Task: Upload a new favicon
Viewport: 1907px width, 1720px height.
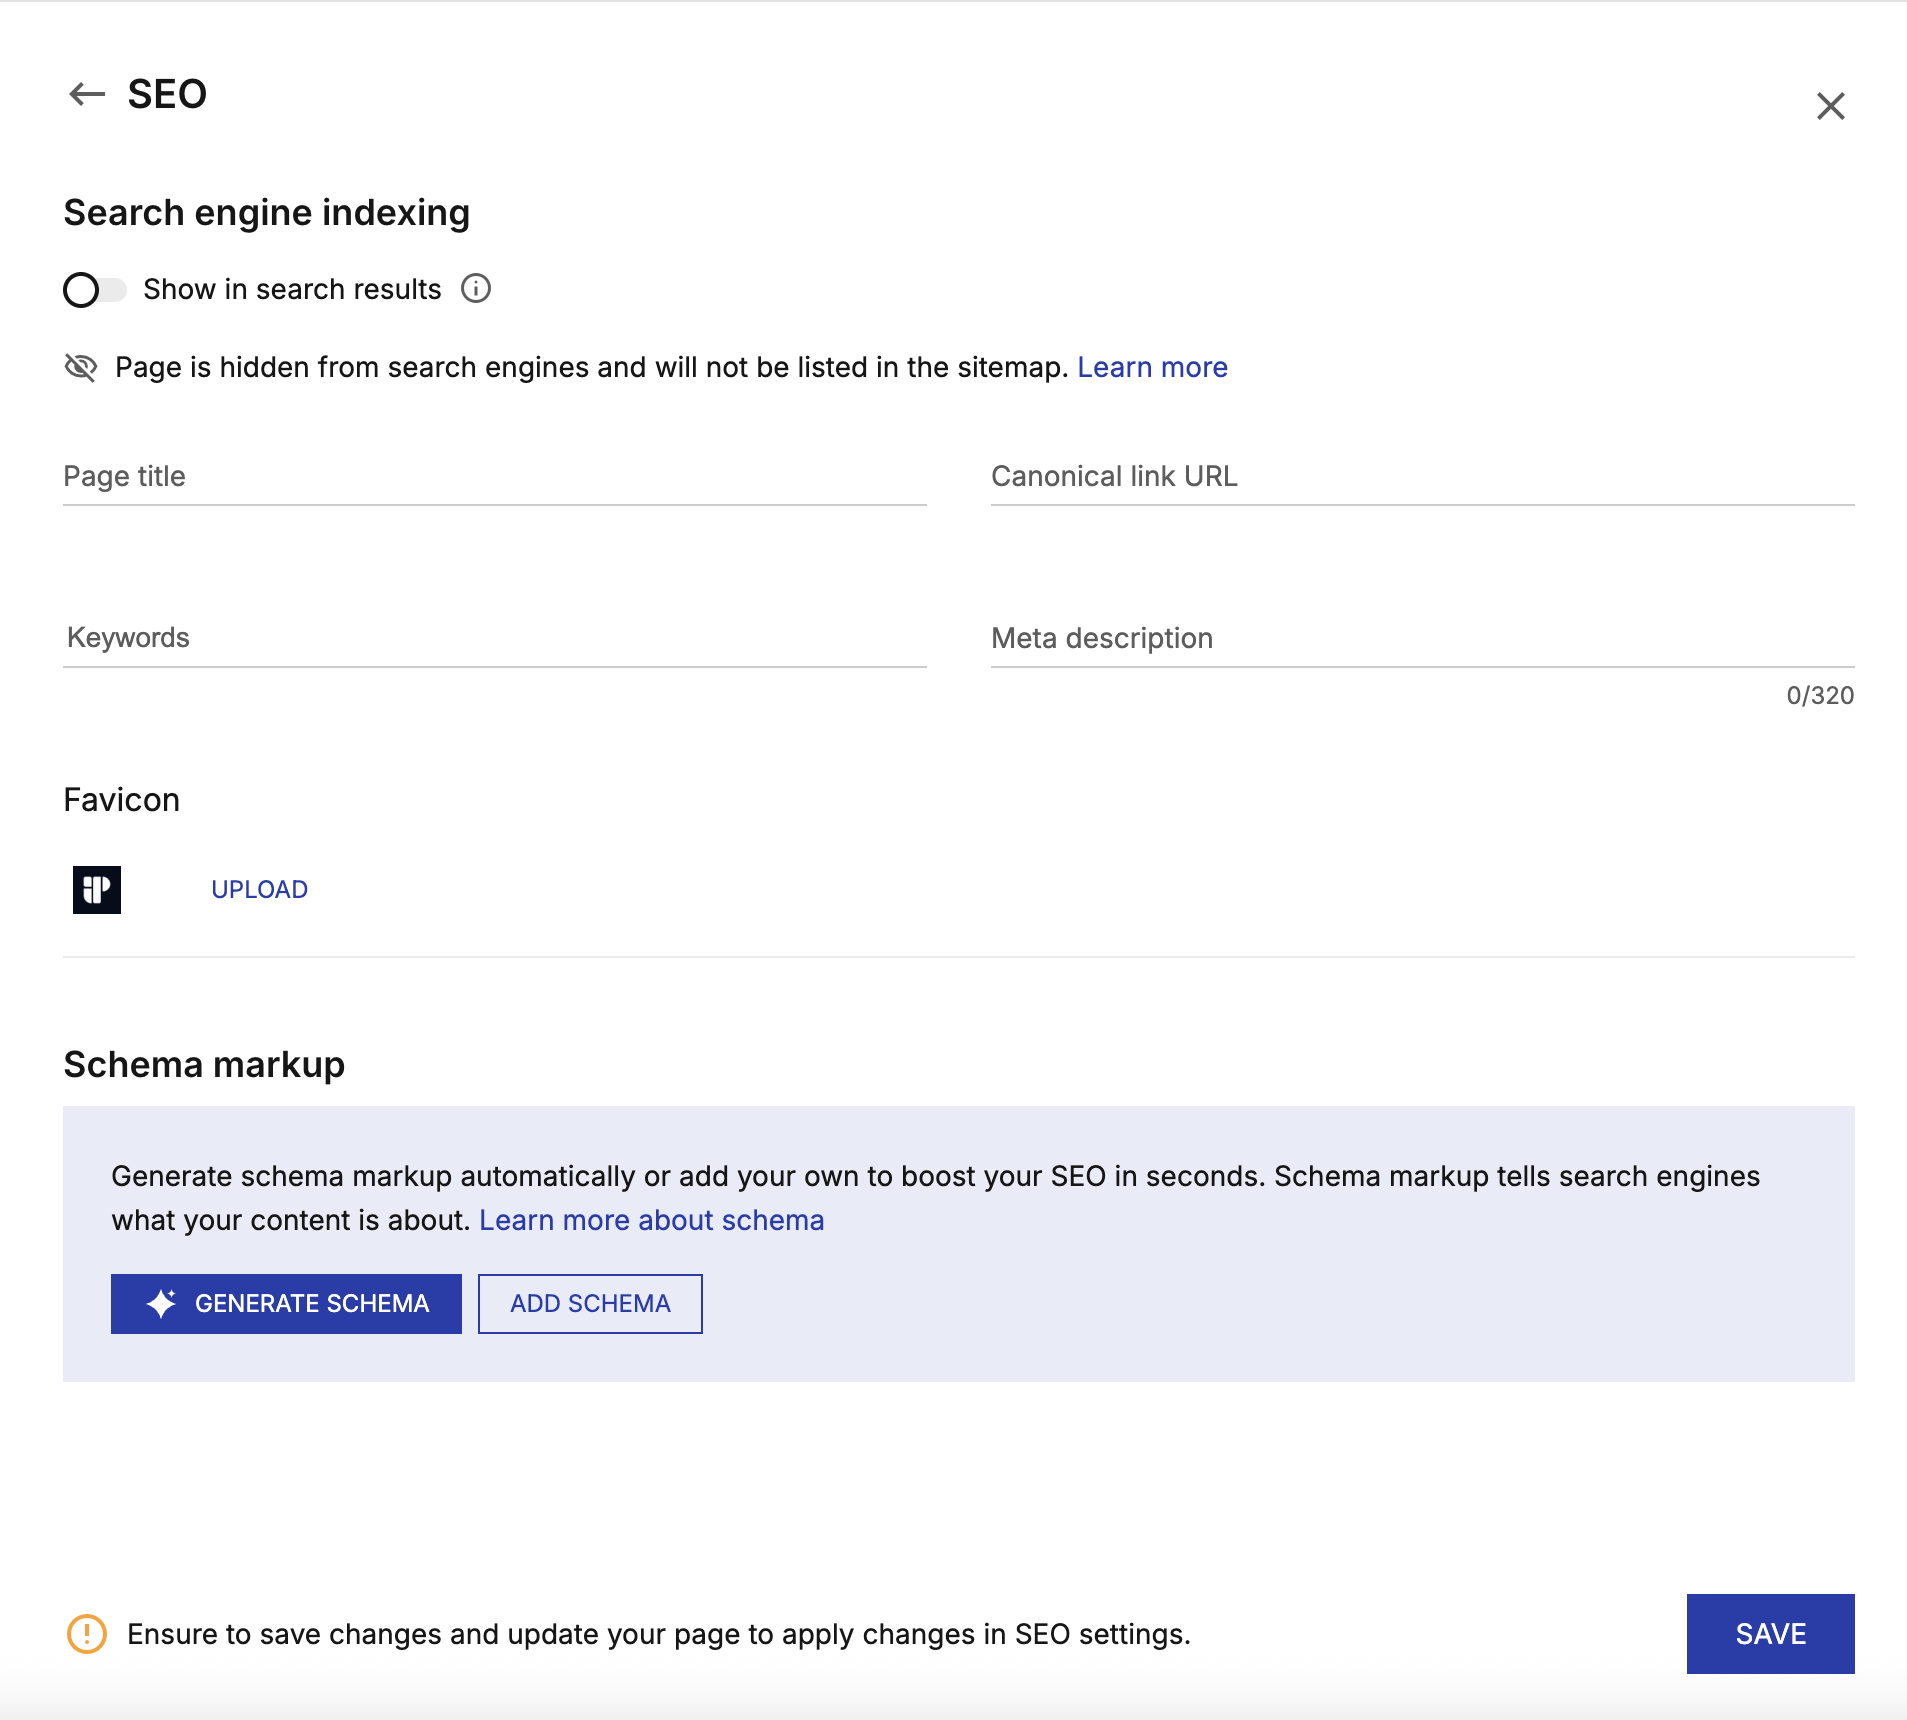Action: (260, 890)
